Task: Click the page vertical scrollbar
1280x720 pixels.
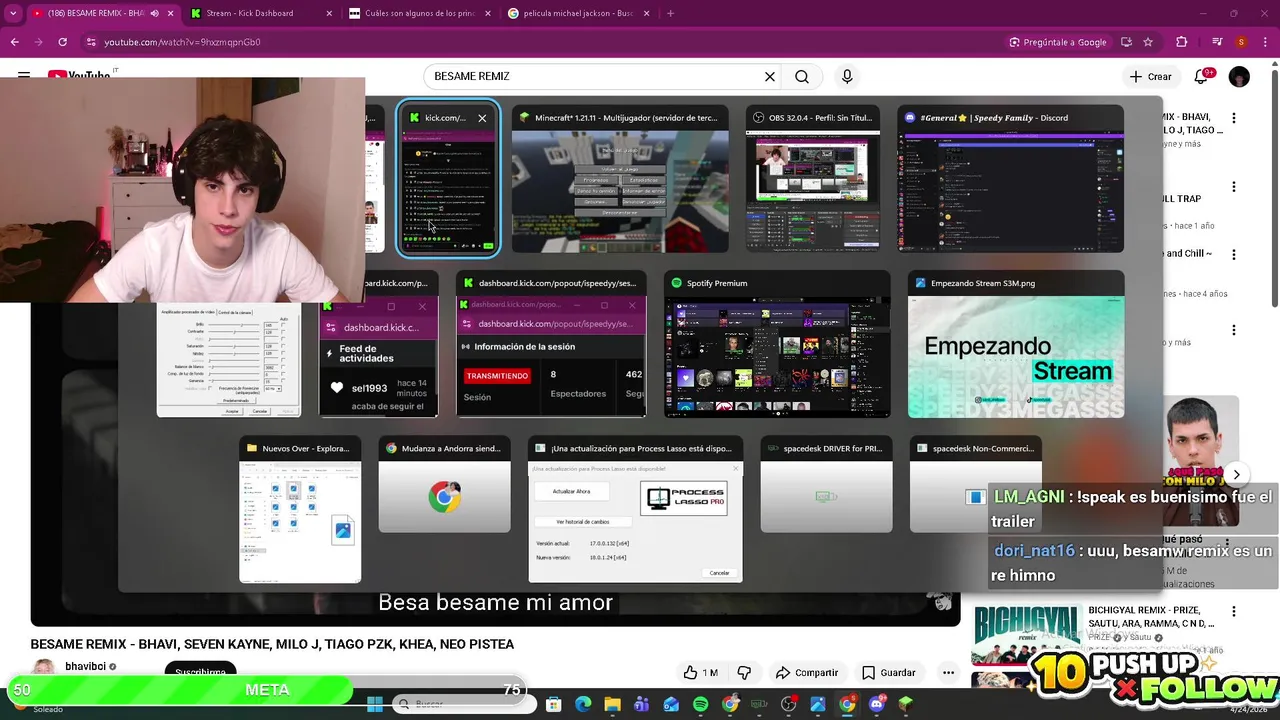Action: click(1273, 190)
